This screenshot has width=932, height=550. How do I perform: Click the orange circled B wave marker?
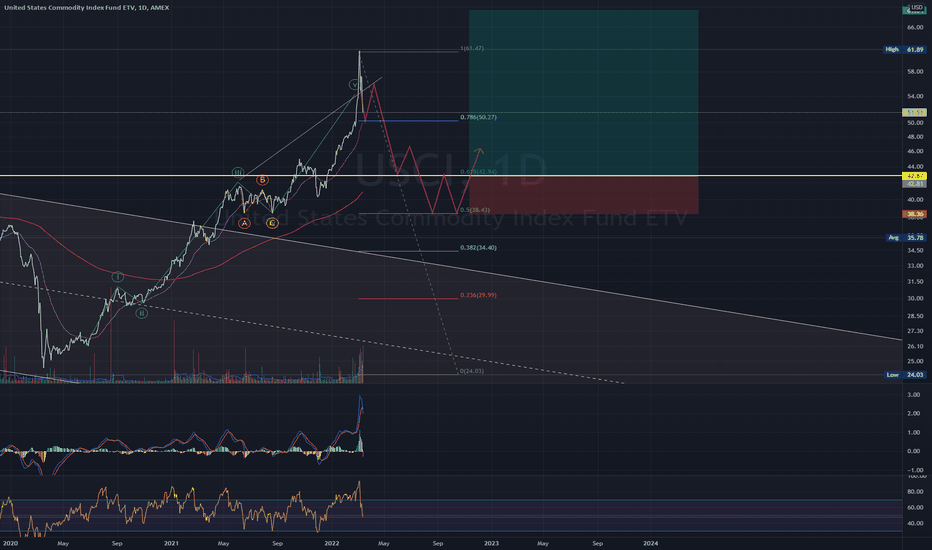(262, 180)
